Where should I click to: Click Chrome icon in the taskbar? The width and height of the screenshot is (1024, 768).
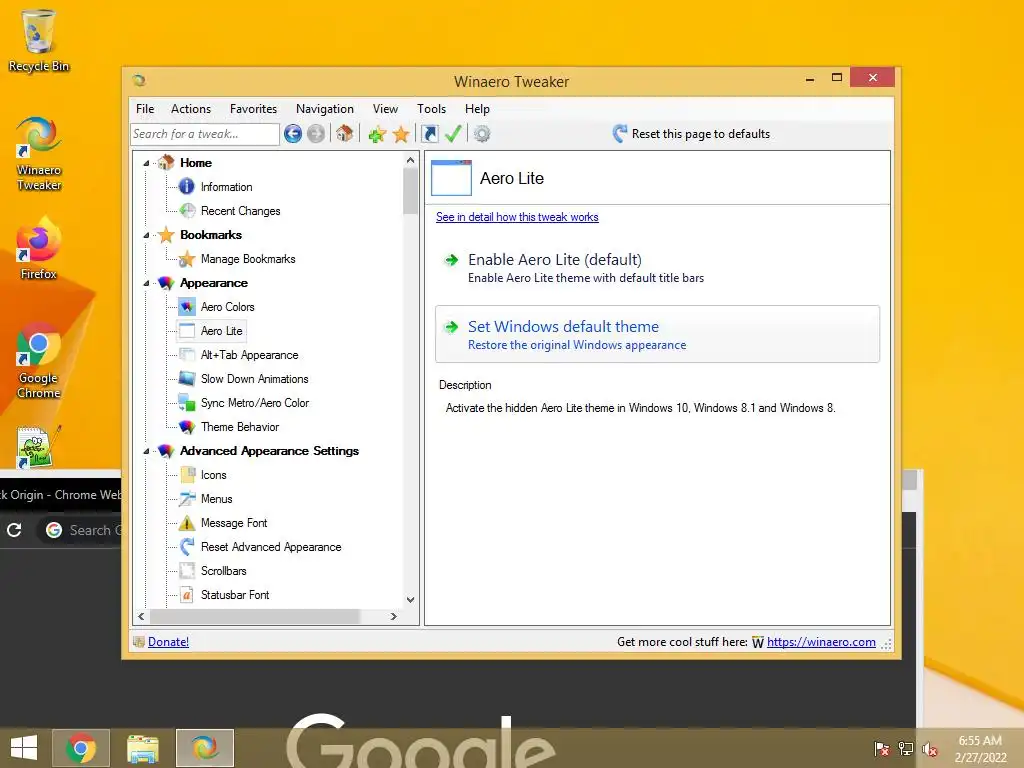pos(81,748)
